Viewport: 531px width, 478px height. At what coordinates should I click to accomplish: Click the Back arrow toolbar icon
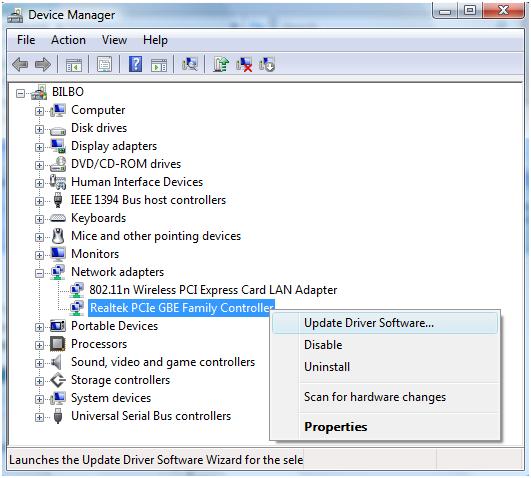(20, 64)
